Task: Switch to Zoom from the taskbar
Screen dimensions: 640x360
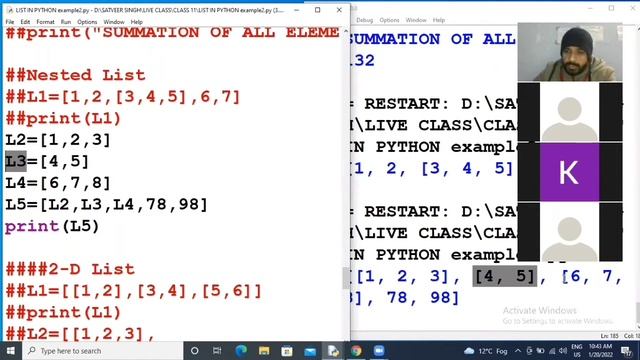Action: (x=379, y=351)
